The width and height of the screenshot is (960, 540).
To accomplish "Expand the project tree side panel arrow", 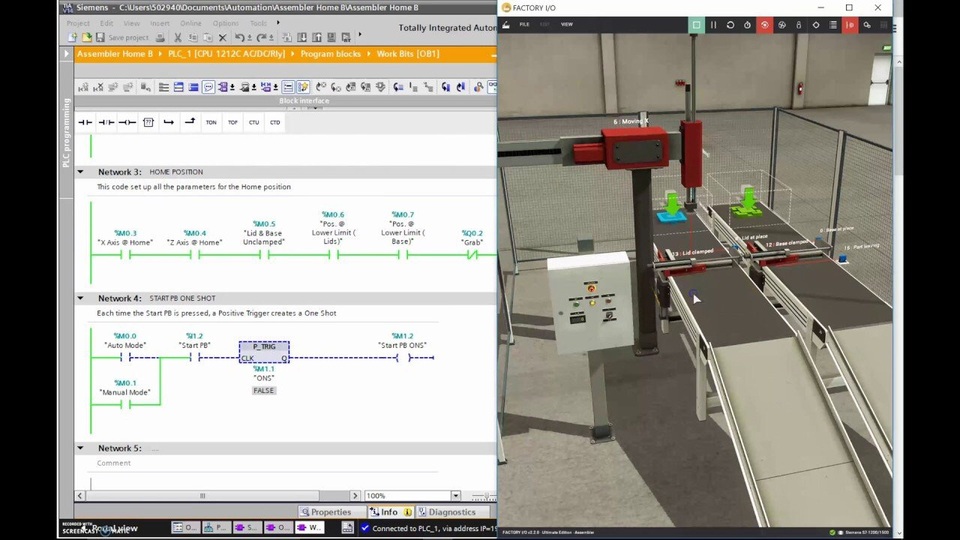I will click(66, 54).
